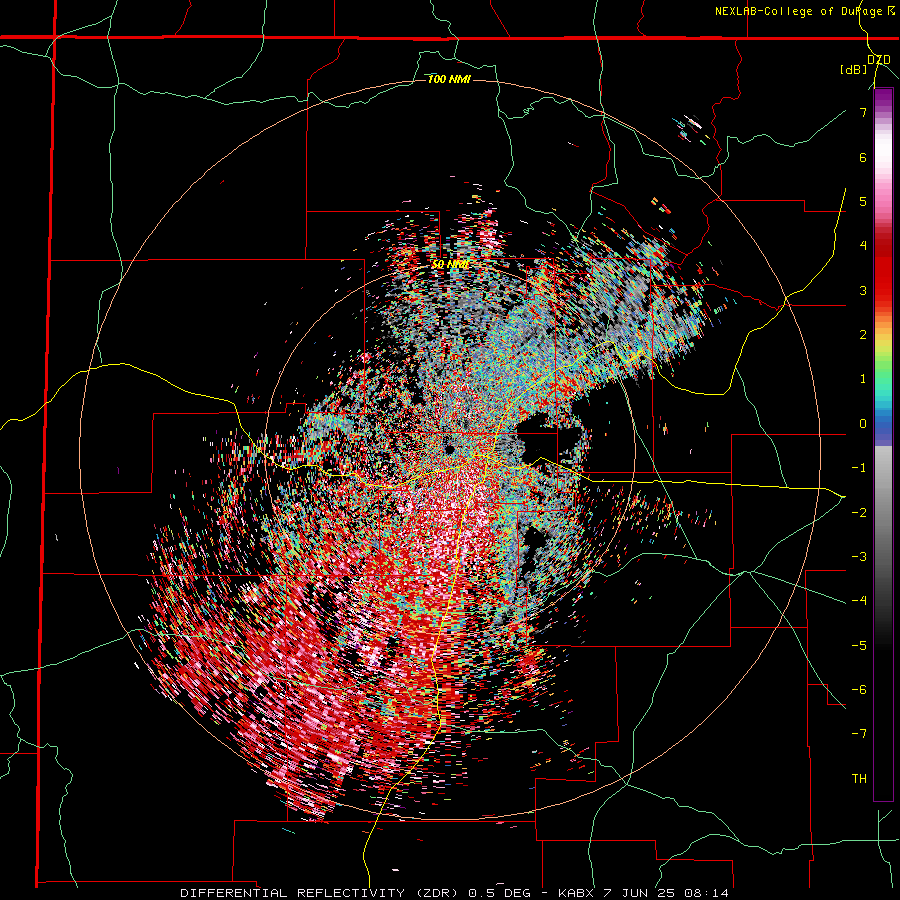Click the -1 tick label on colorbar

(859, 468)
